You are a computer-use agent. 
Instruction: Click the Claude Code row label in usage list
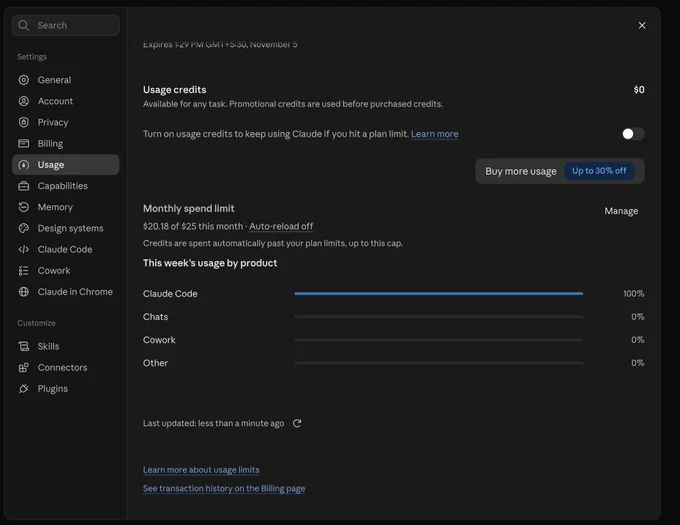click(x=170, y=293)
